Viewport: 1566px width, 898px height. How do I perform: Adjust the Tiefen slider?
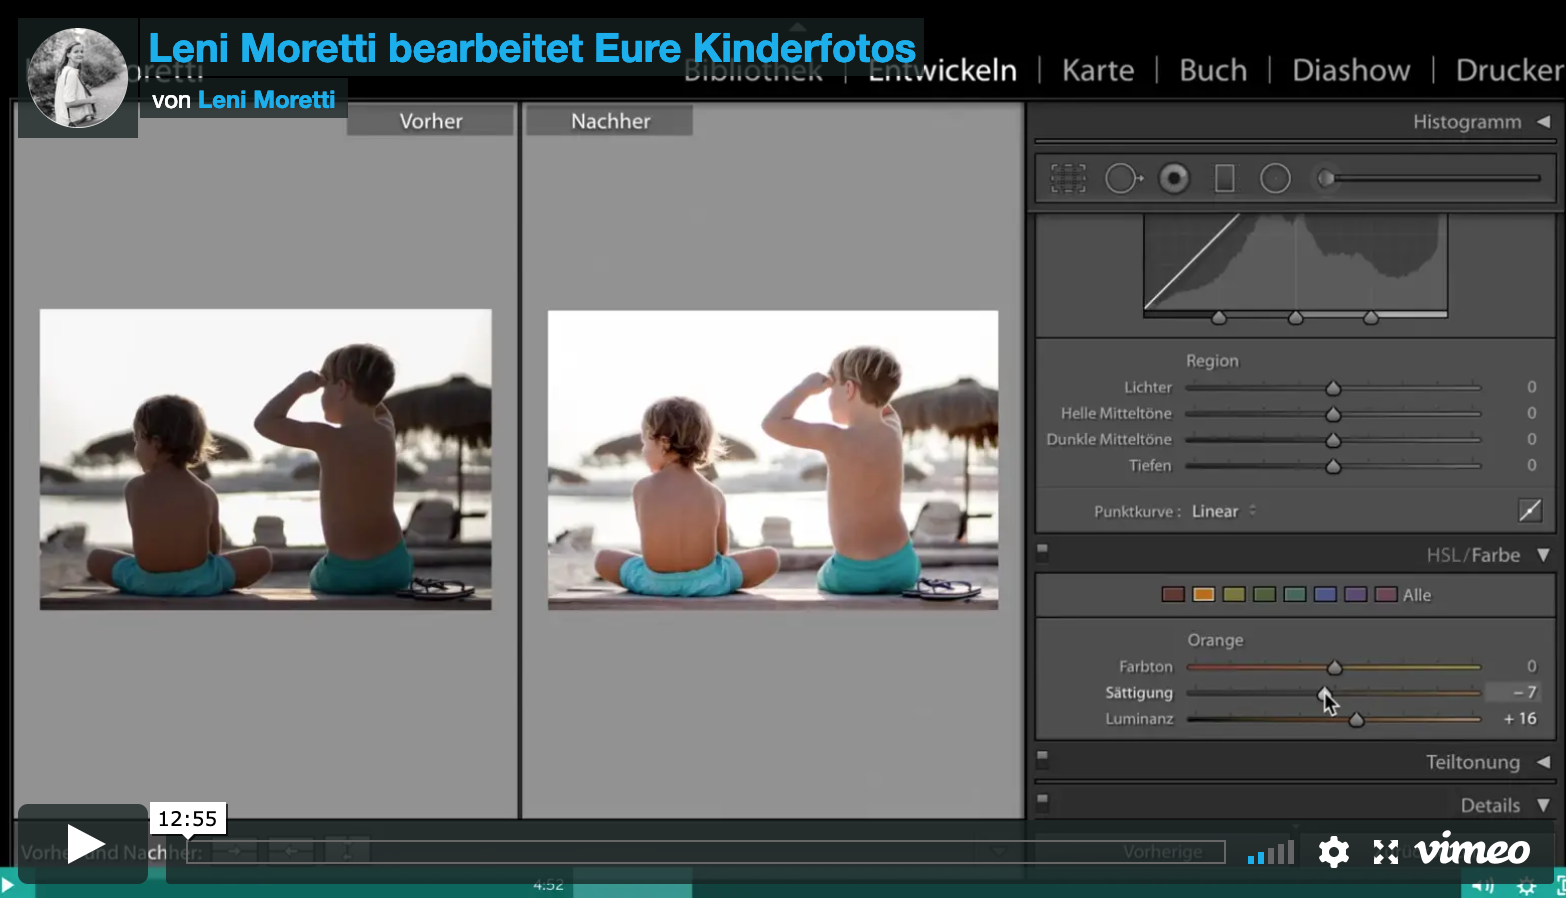click(x=1333, y=465)
